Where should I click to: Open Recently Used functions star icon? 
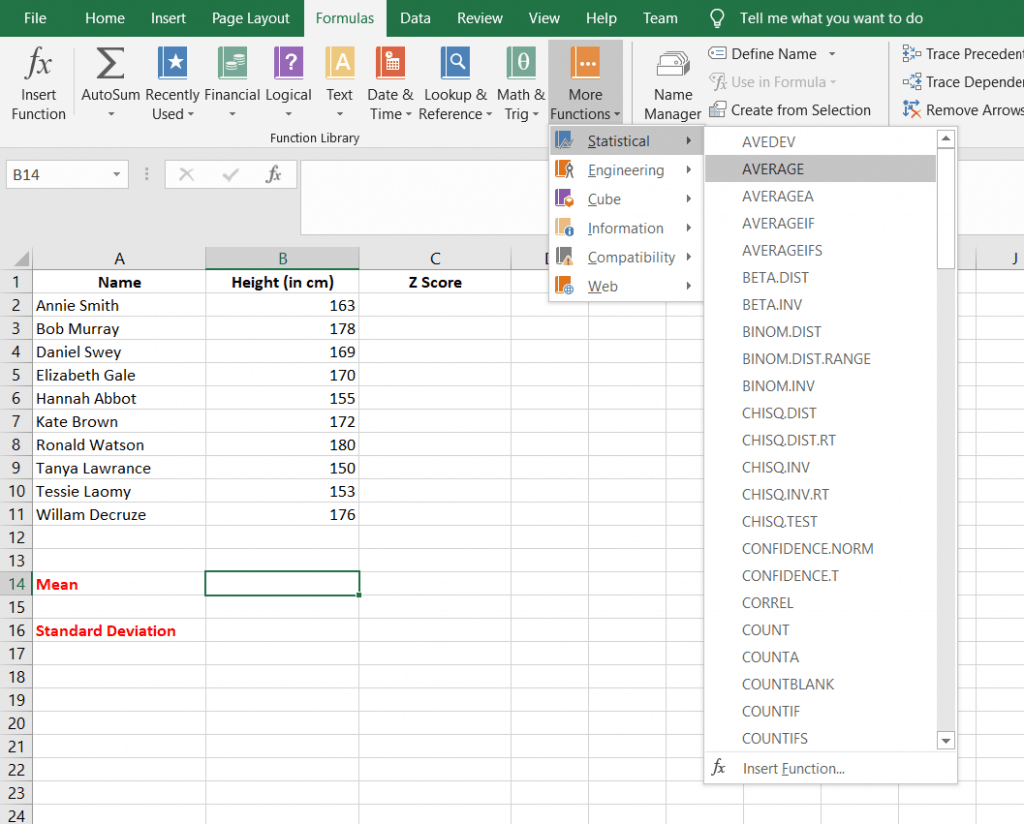(x=172, y=63)
